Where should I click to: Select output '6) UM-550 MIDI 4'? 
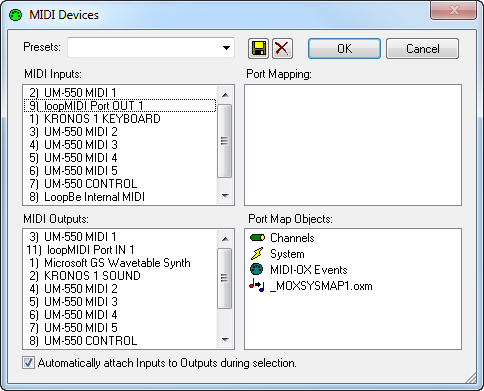120,315
